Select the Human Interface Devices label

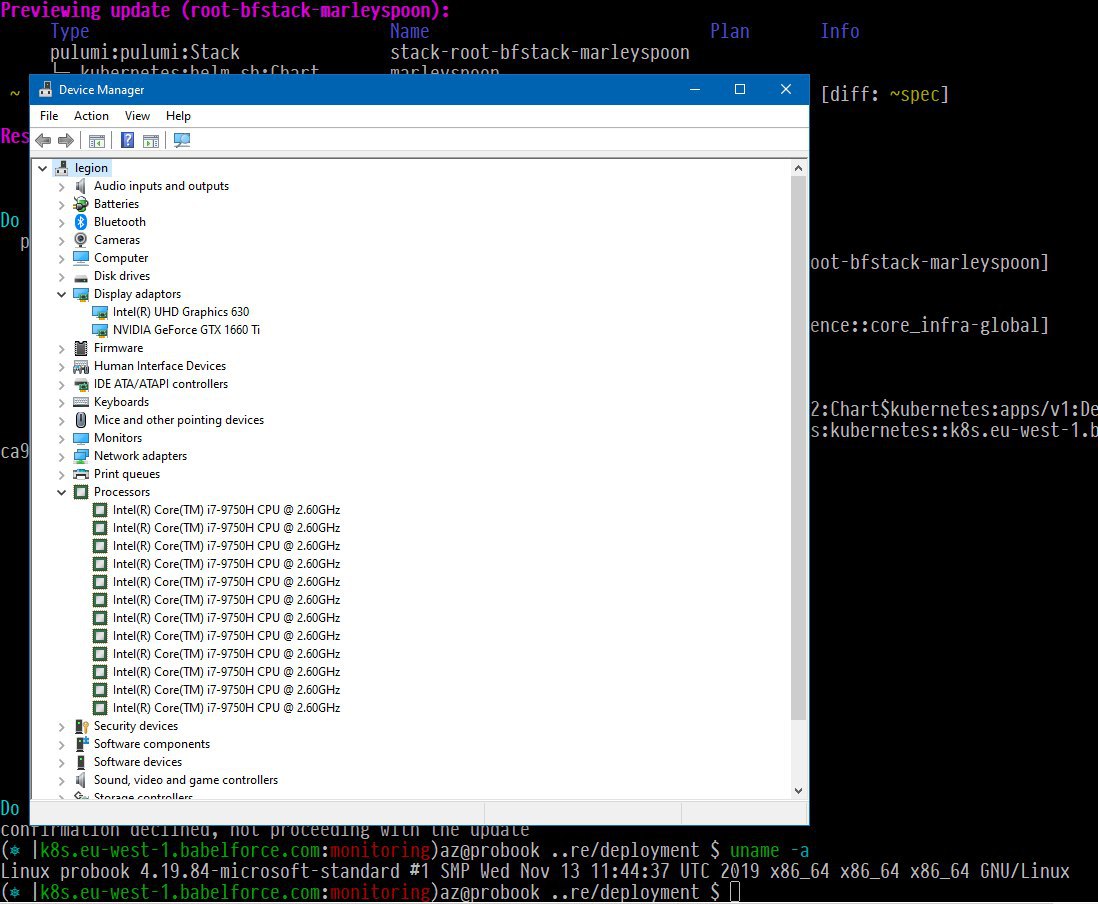[x=160, y=366]
